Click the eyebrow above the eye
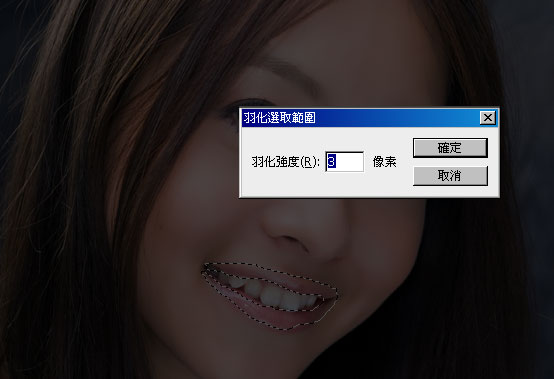 pyautogui.click(x=283, y=71)
